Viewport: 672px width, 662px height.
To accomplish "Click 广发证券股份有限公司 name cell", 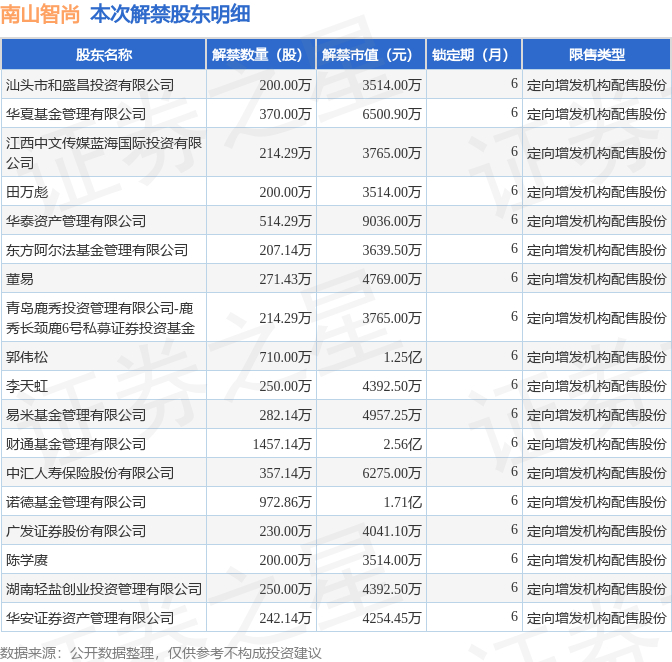I will point(104,531).
